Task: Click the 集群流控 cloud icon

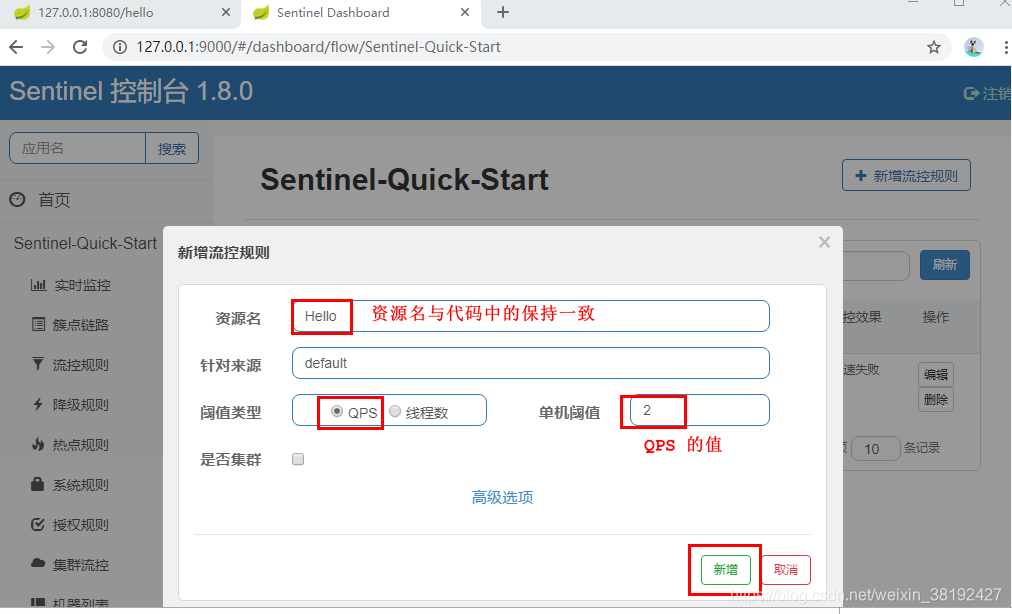Action: coord(38,564)
